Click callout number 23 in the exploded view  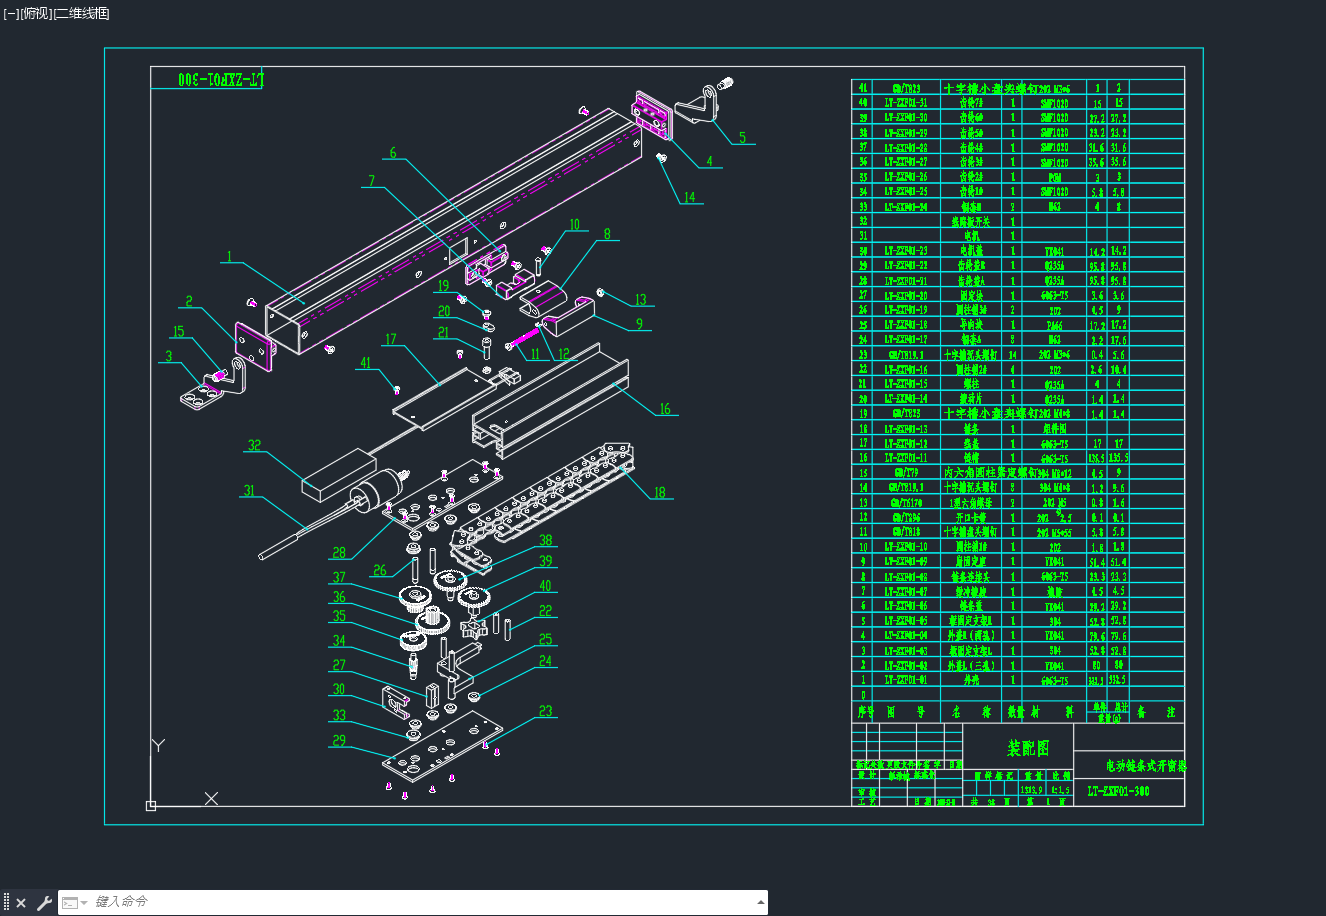point(546,711)
